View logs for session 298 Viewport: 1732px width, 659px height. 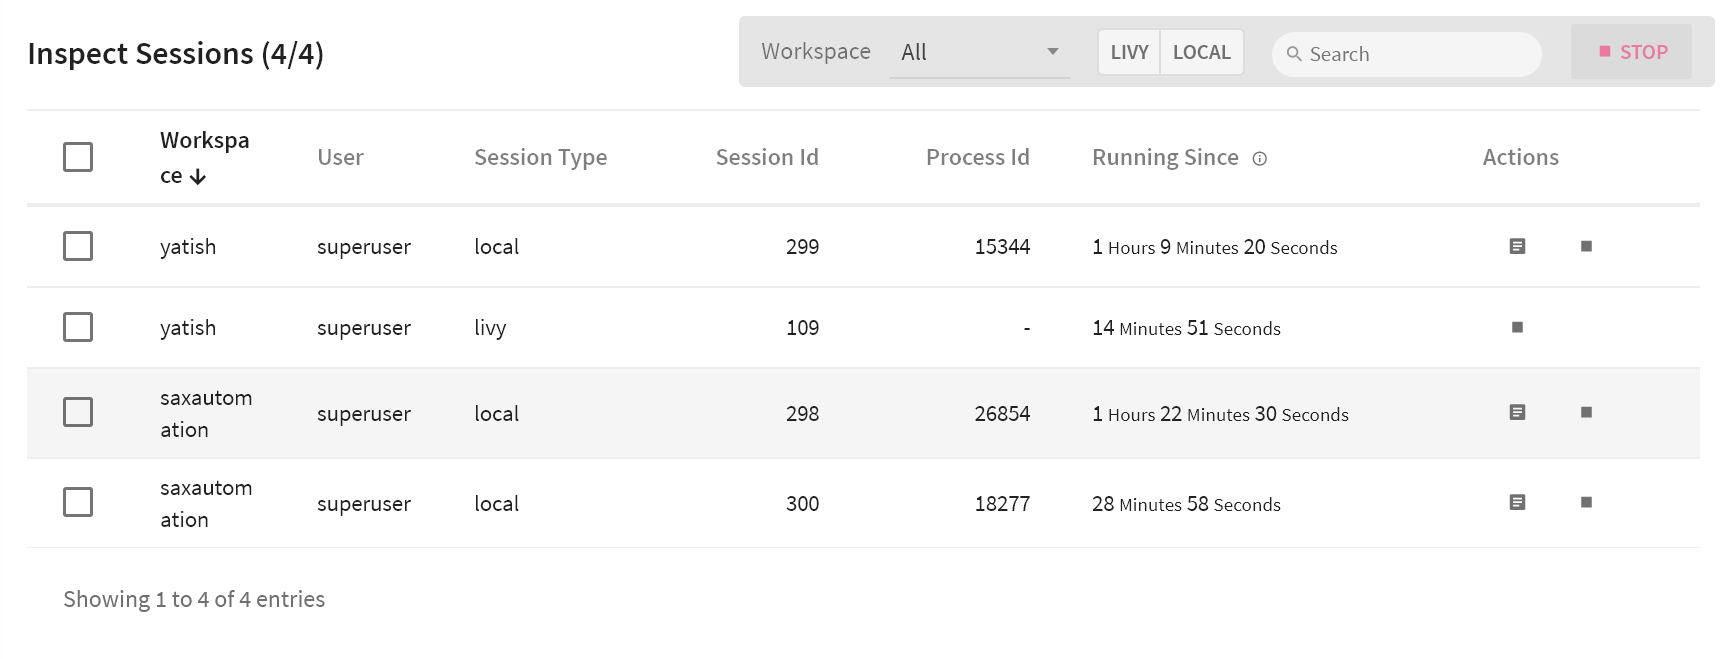pyautogui.click(x=1517, y=412)
